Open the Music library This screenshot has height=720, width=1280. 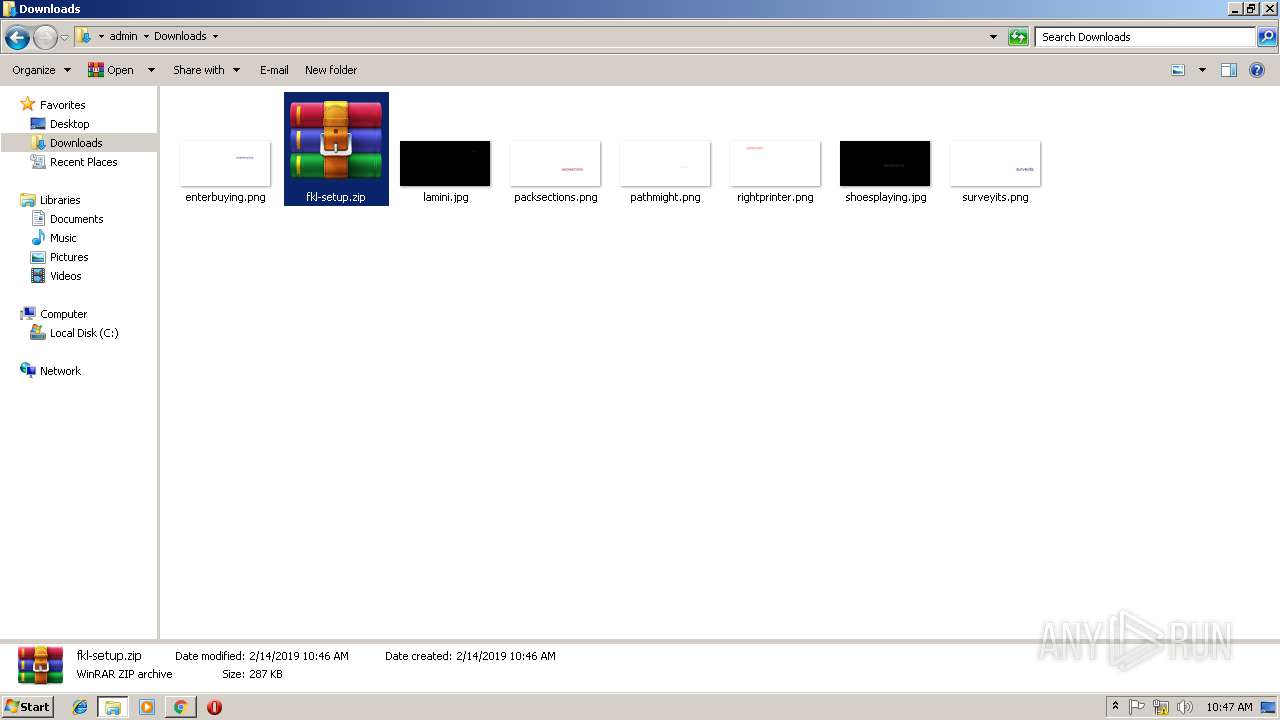(63, 238)
